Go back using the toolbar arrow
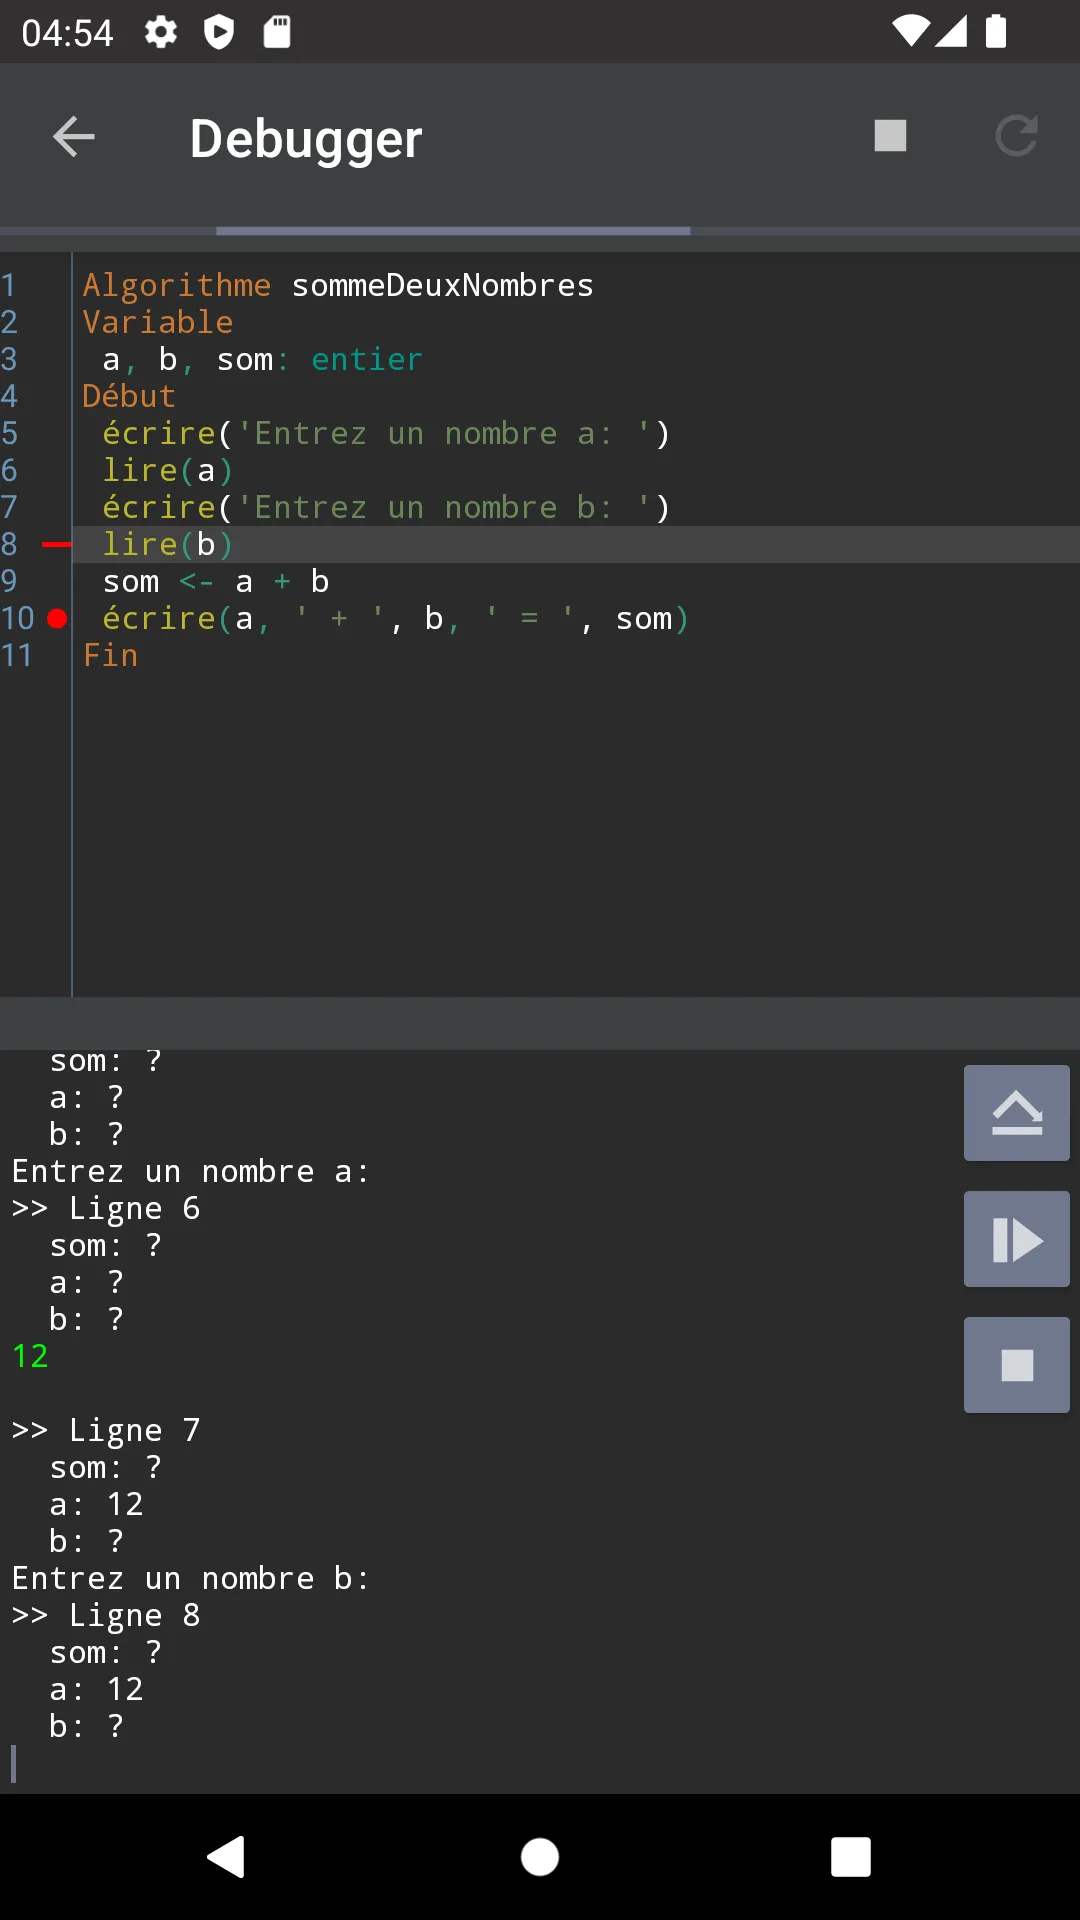Viewport: 1080px width, 1920px height. 74,137
